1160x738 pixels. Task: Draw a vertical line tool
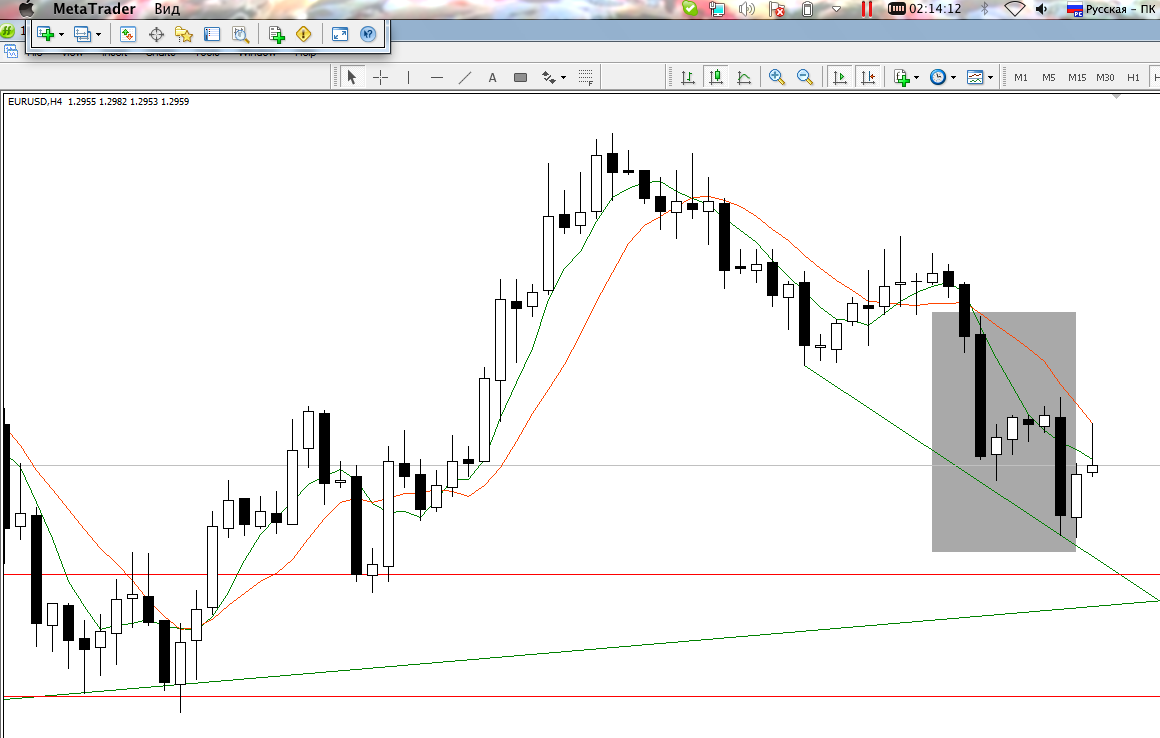(408, 77)
